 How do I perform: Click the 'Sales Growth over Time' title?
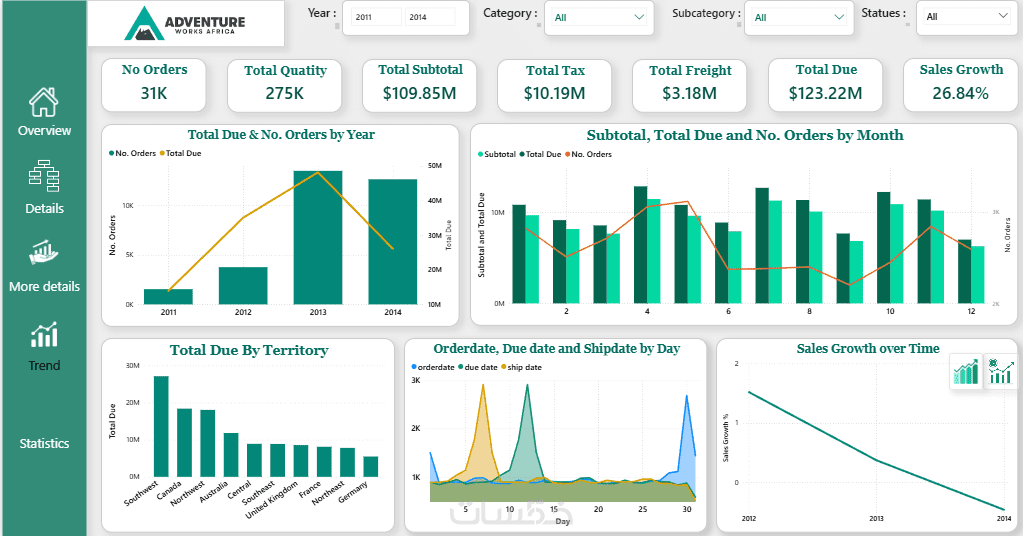pos(868,349)
